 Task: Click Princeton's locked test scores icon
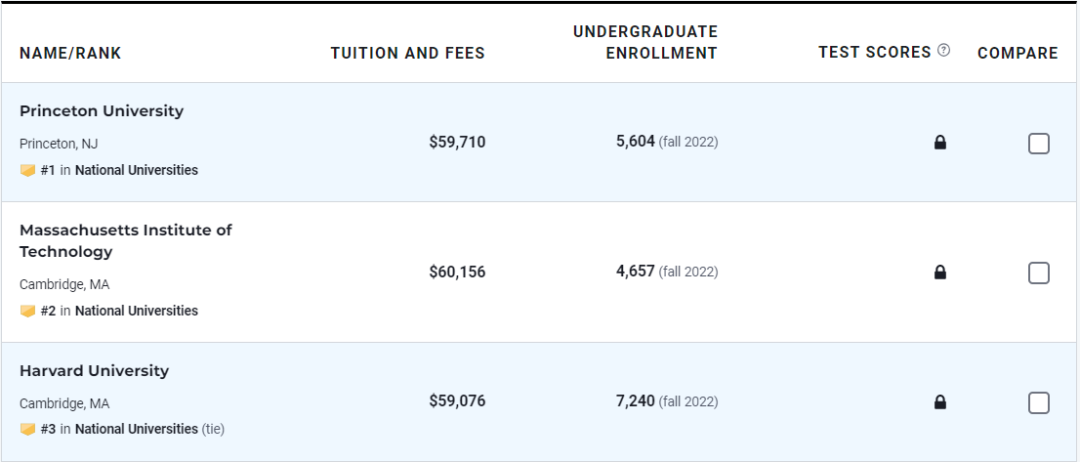940,143
